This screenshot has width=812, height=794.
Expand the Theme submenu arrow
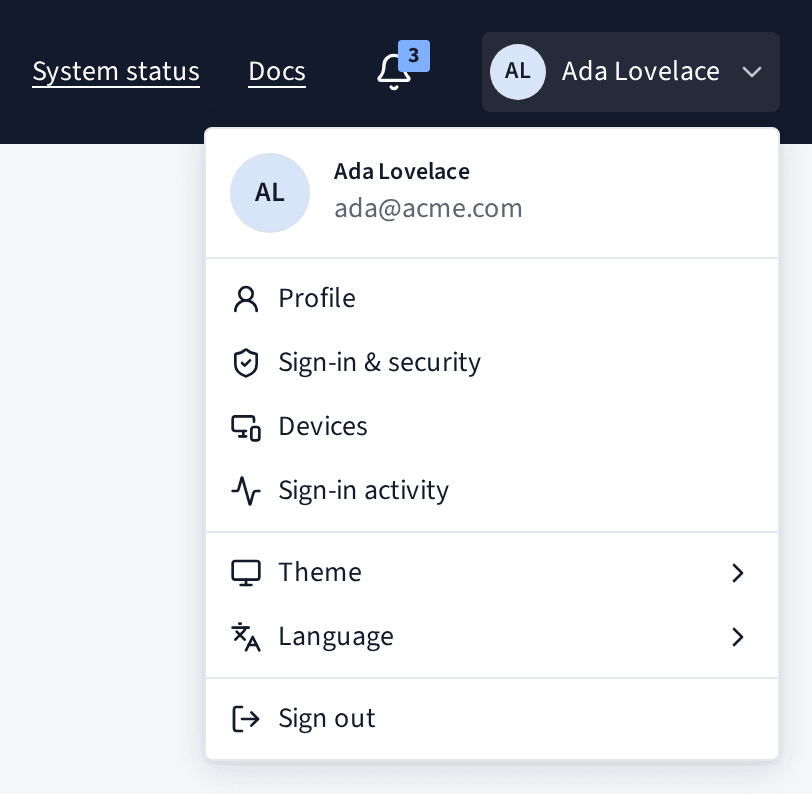(x=738, y=573)
